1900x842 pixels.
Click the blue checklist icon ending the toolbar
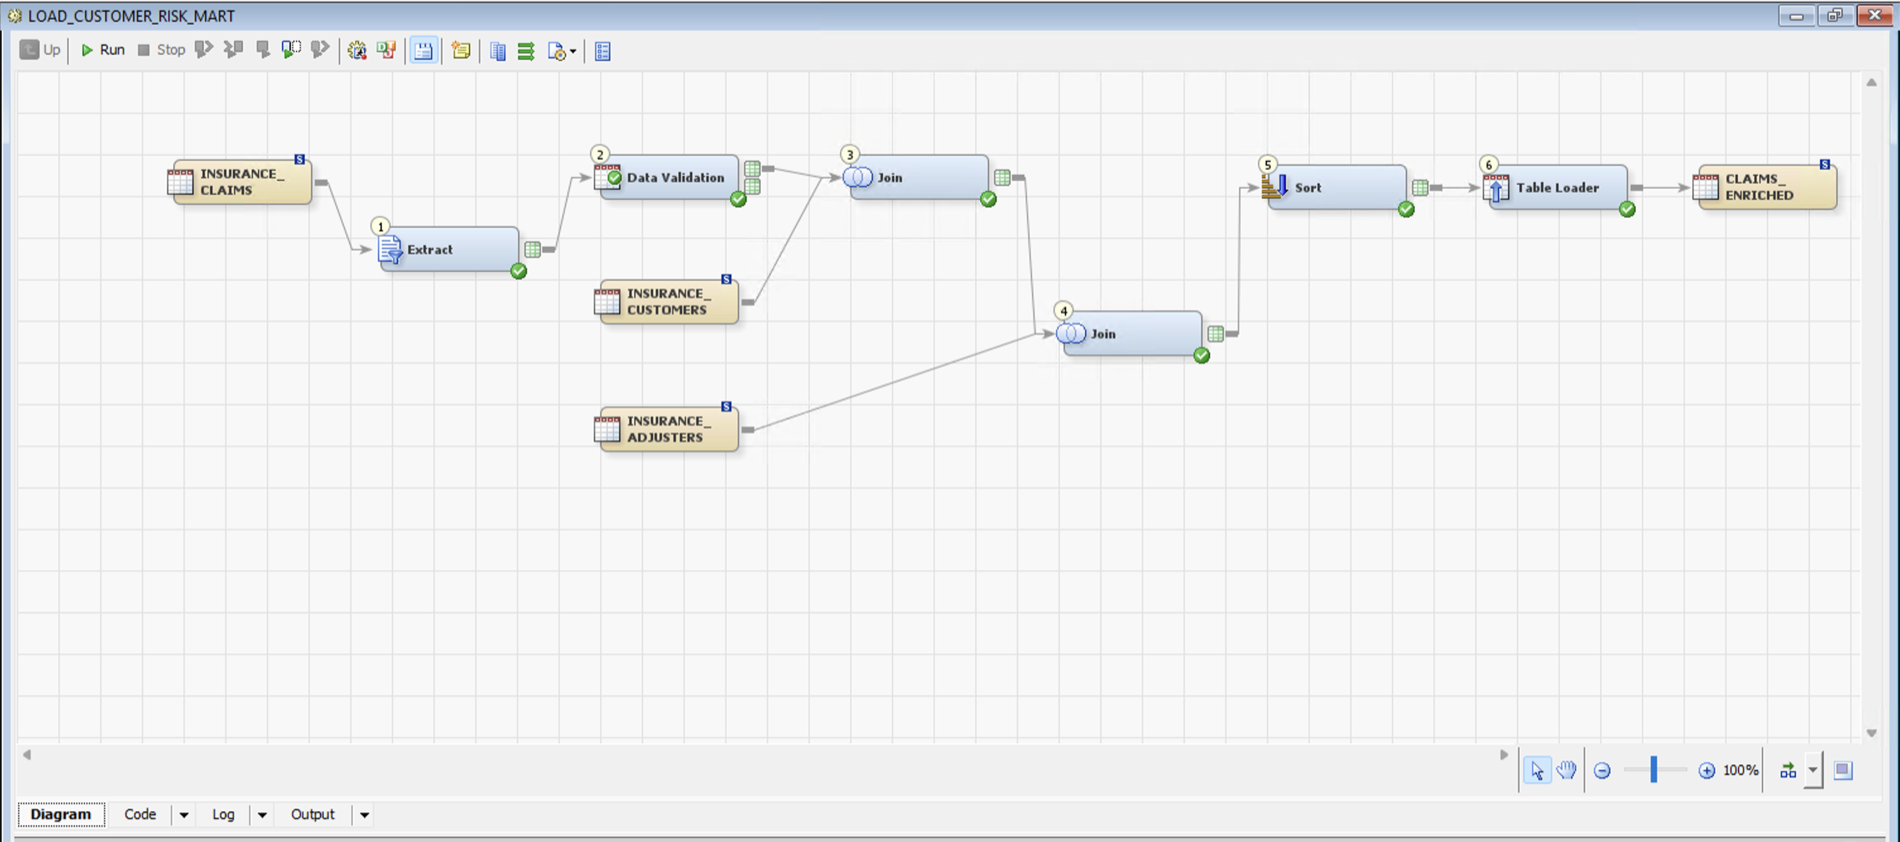point(602,51)
